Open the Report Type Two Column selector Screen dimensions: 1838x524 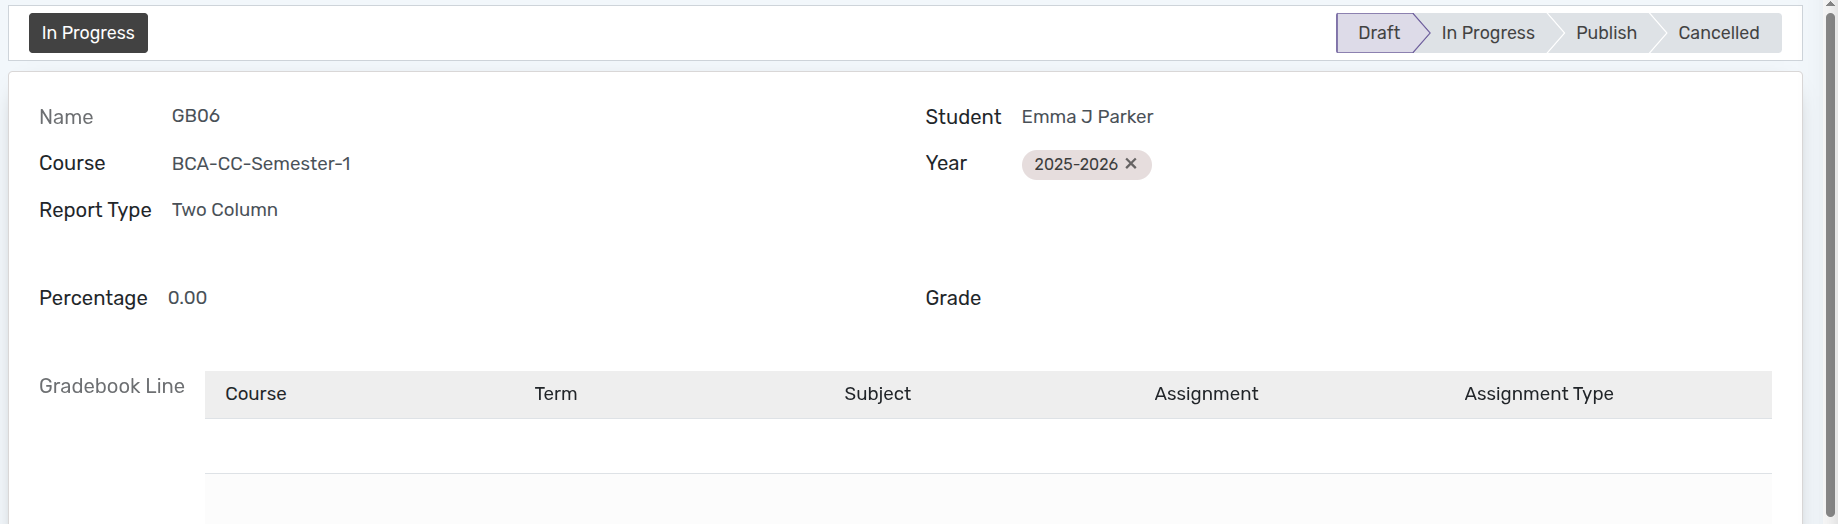pos(225,210)
